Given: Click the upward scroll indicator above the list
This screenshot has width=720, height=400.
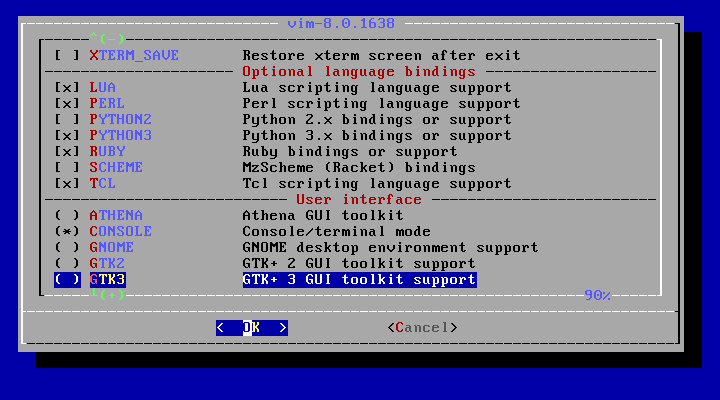Looking at the screenshot, I should click(107, 38).
